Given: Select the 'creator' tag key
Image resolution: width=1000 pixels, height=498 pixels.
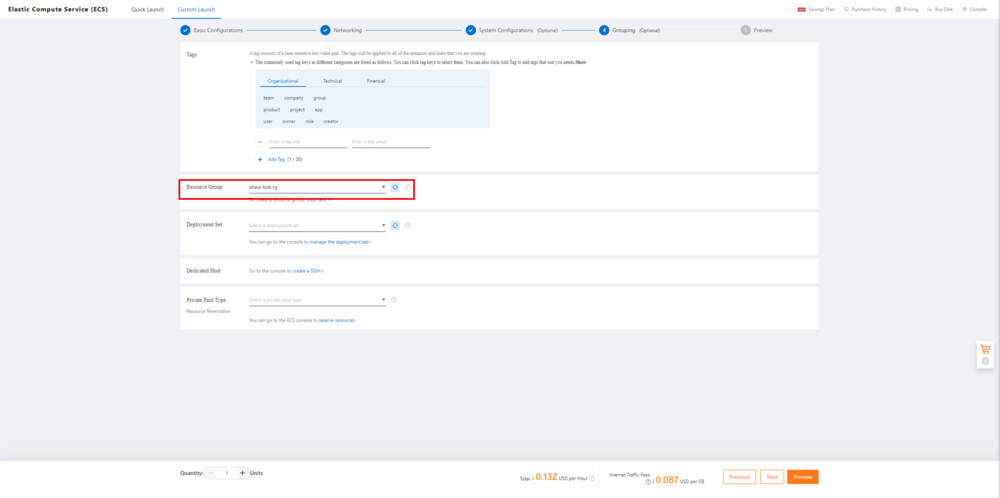Looking at the screenshot, I should pos(331,121).
